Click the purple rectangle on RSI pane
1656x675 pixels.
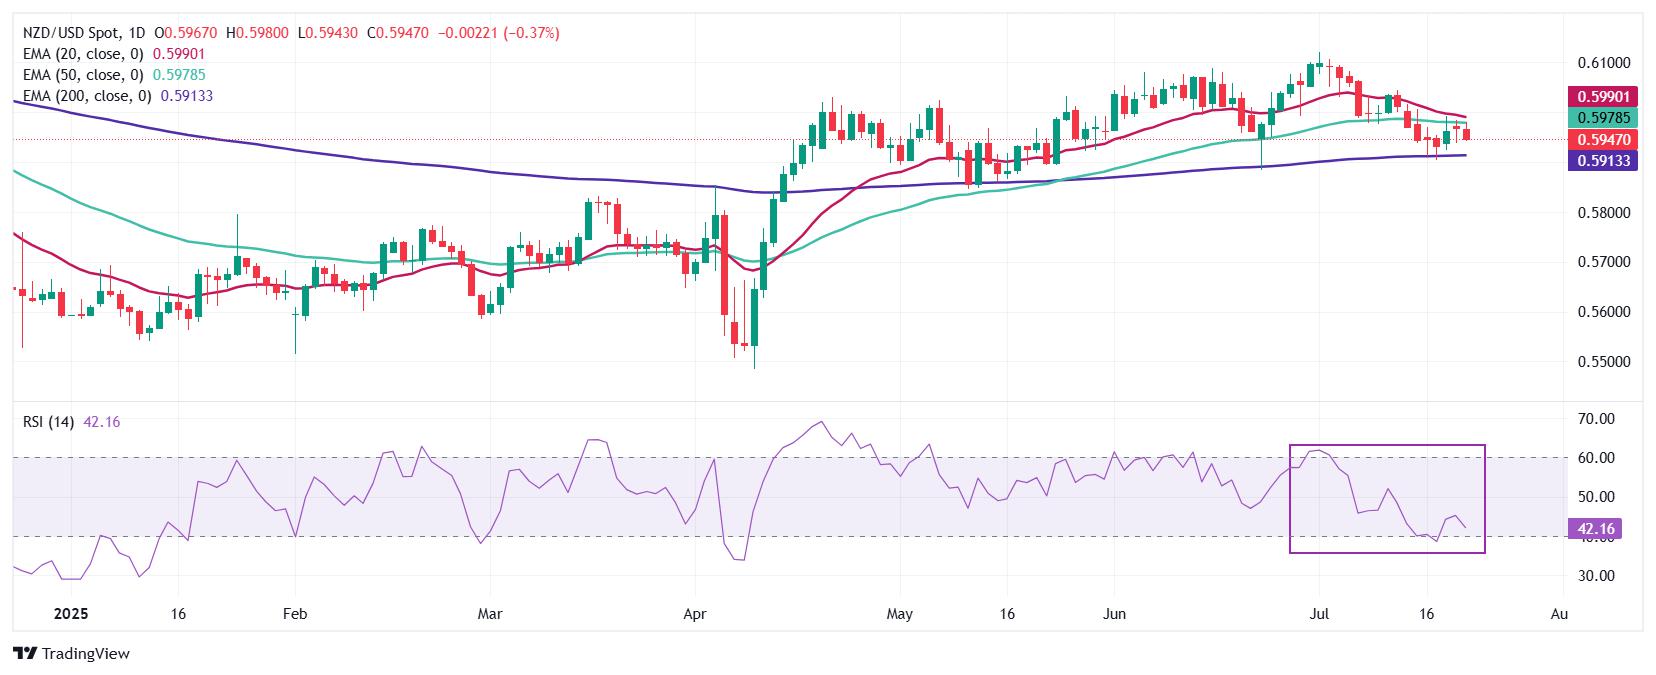[1388, 498]
